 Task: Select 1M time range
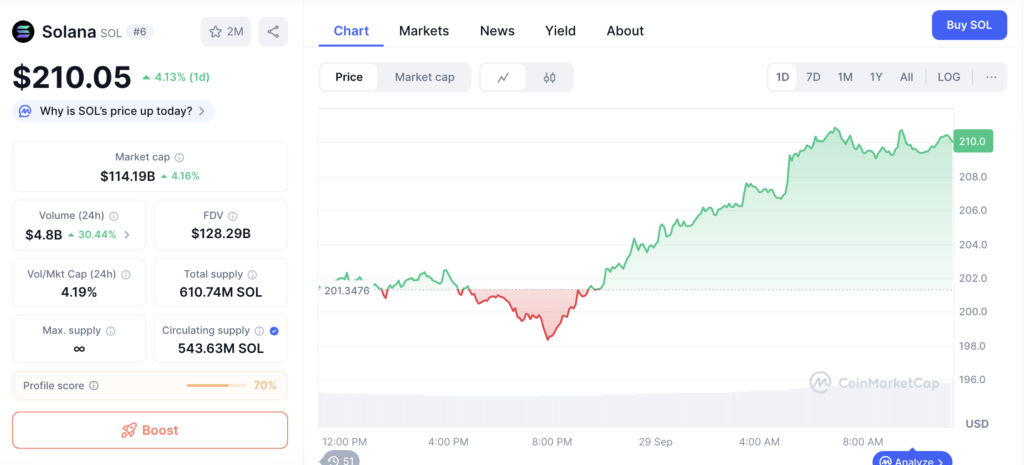[845, 77]
